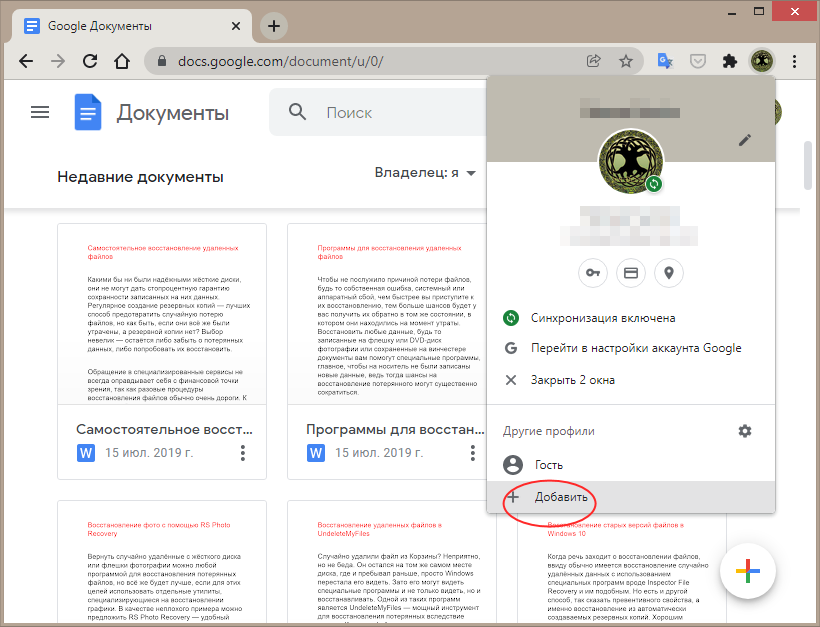
Task: Click the Google Docs logo
Action: 88,112
